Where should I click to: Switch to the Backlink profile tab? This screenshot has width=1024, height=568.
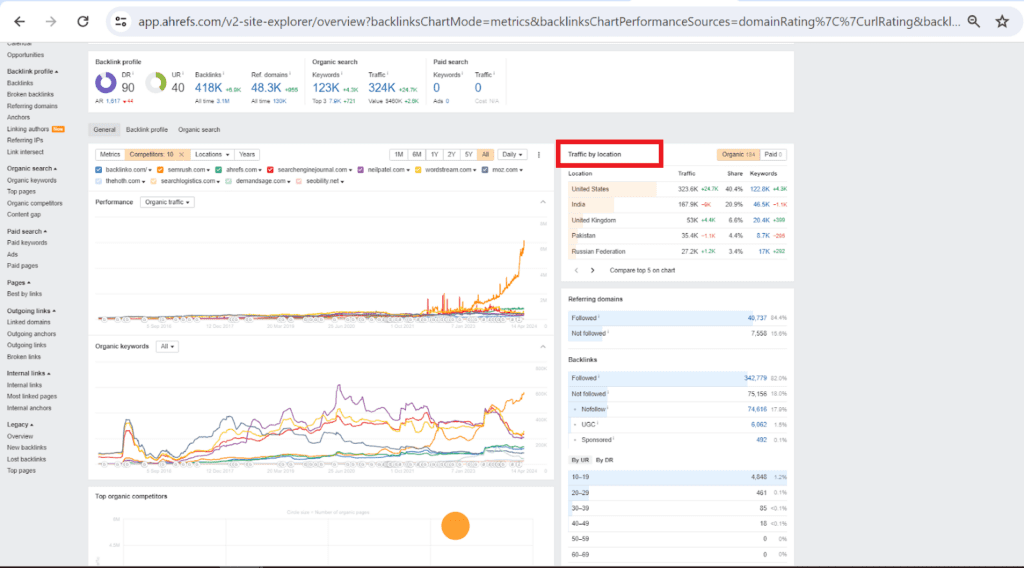pos(147,130)
